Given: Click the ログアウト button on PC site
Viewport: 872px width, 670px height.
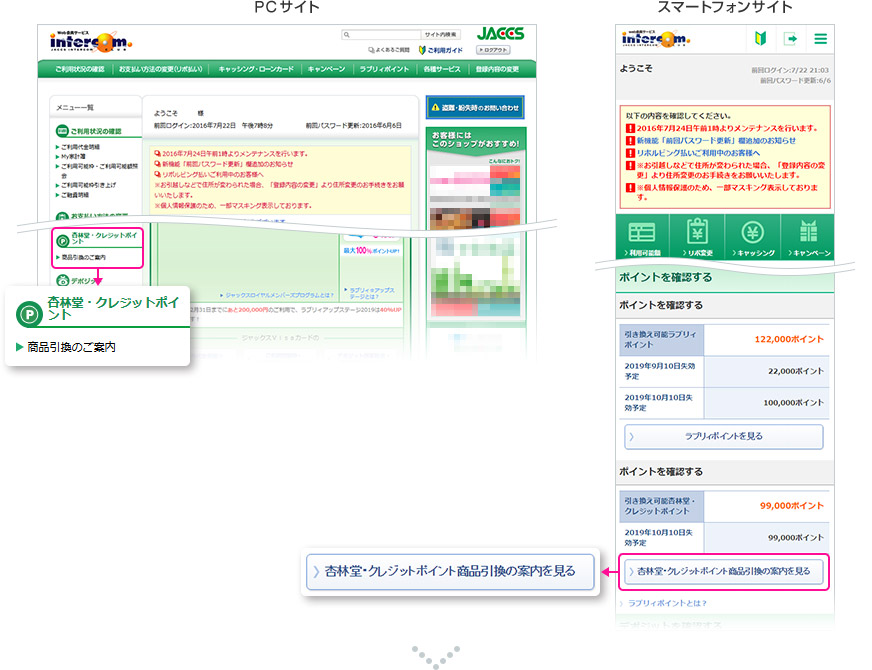Looking at the screenshot, I should pos(493,50).
